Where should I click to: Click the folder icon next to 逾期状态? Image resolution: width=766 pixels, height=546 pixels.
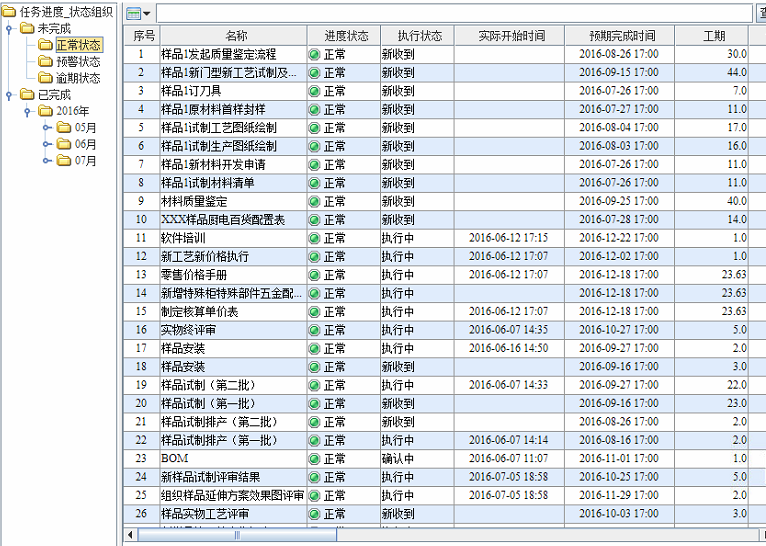pyautogui.click(x=45, y=78)
